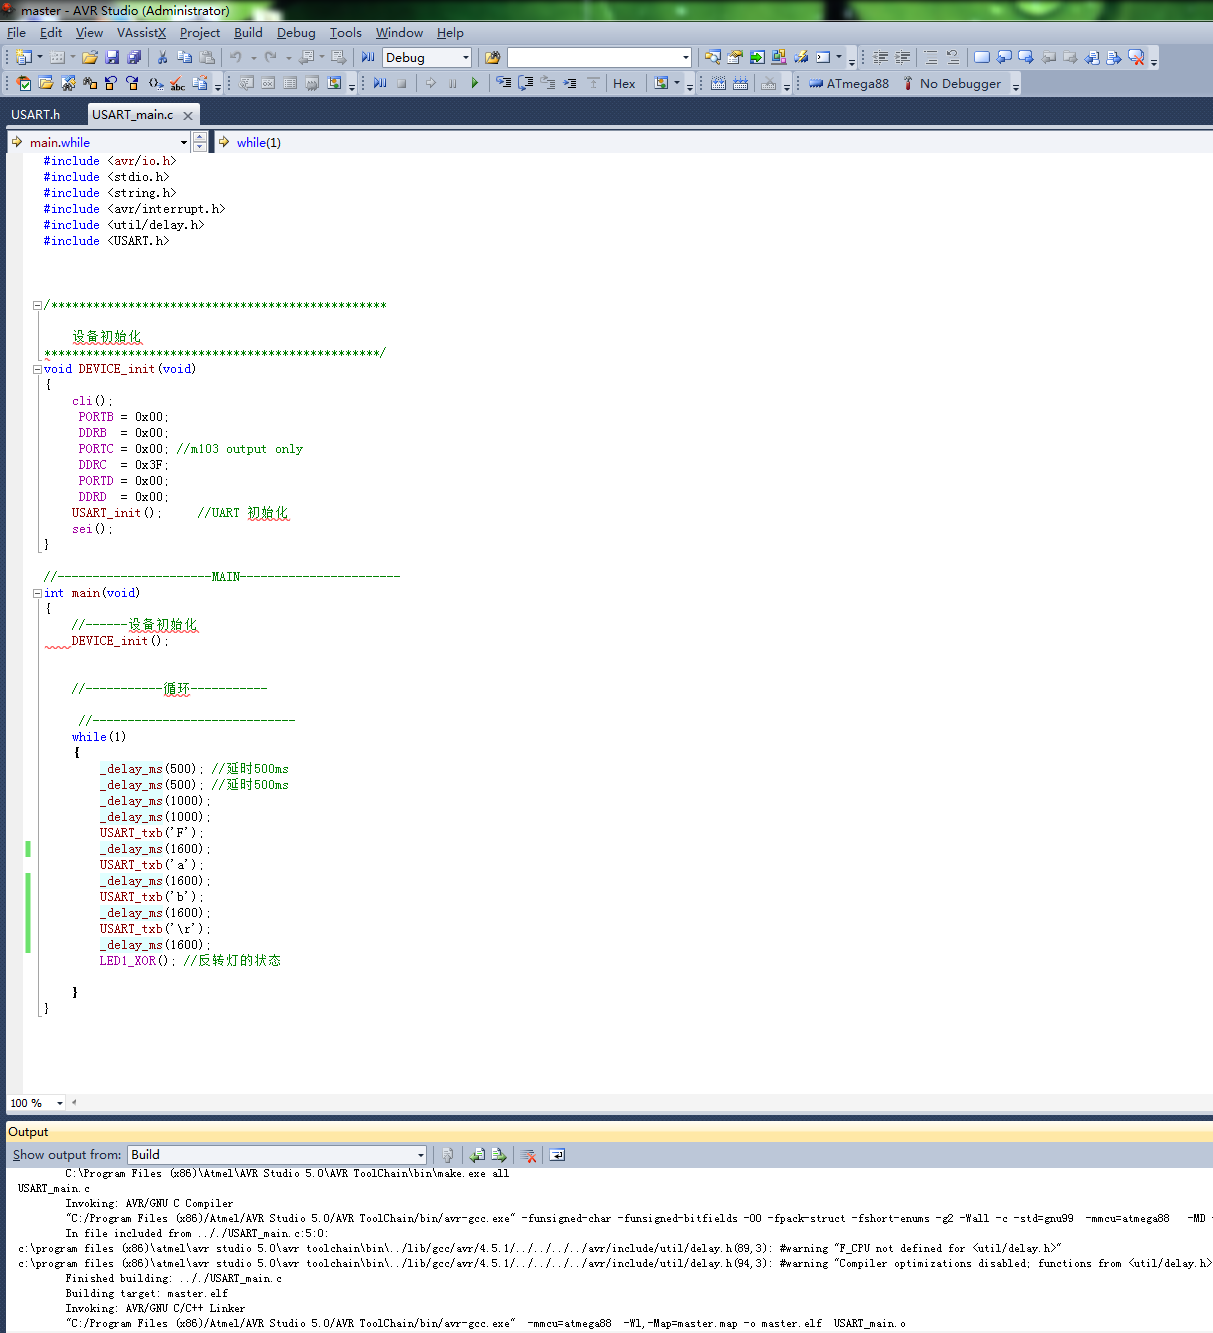Click the Step Into icon
1213x1333 pixels.
pos(504,84)
